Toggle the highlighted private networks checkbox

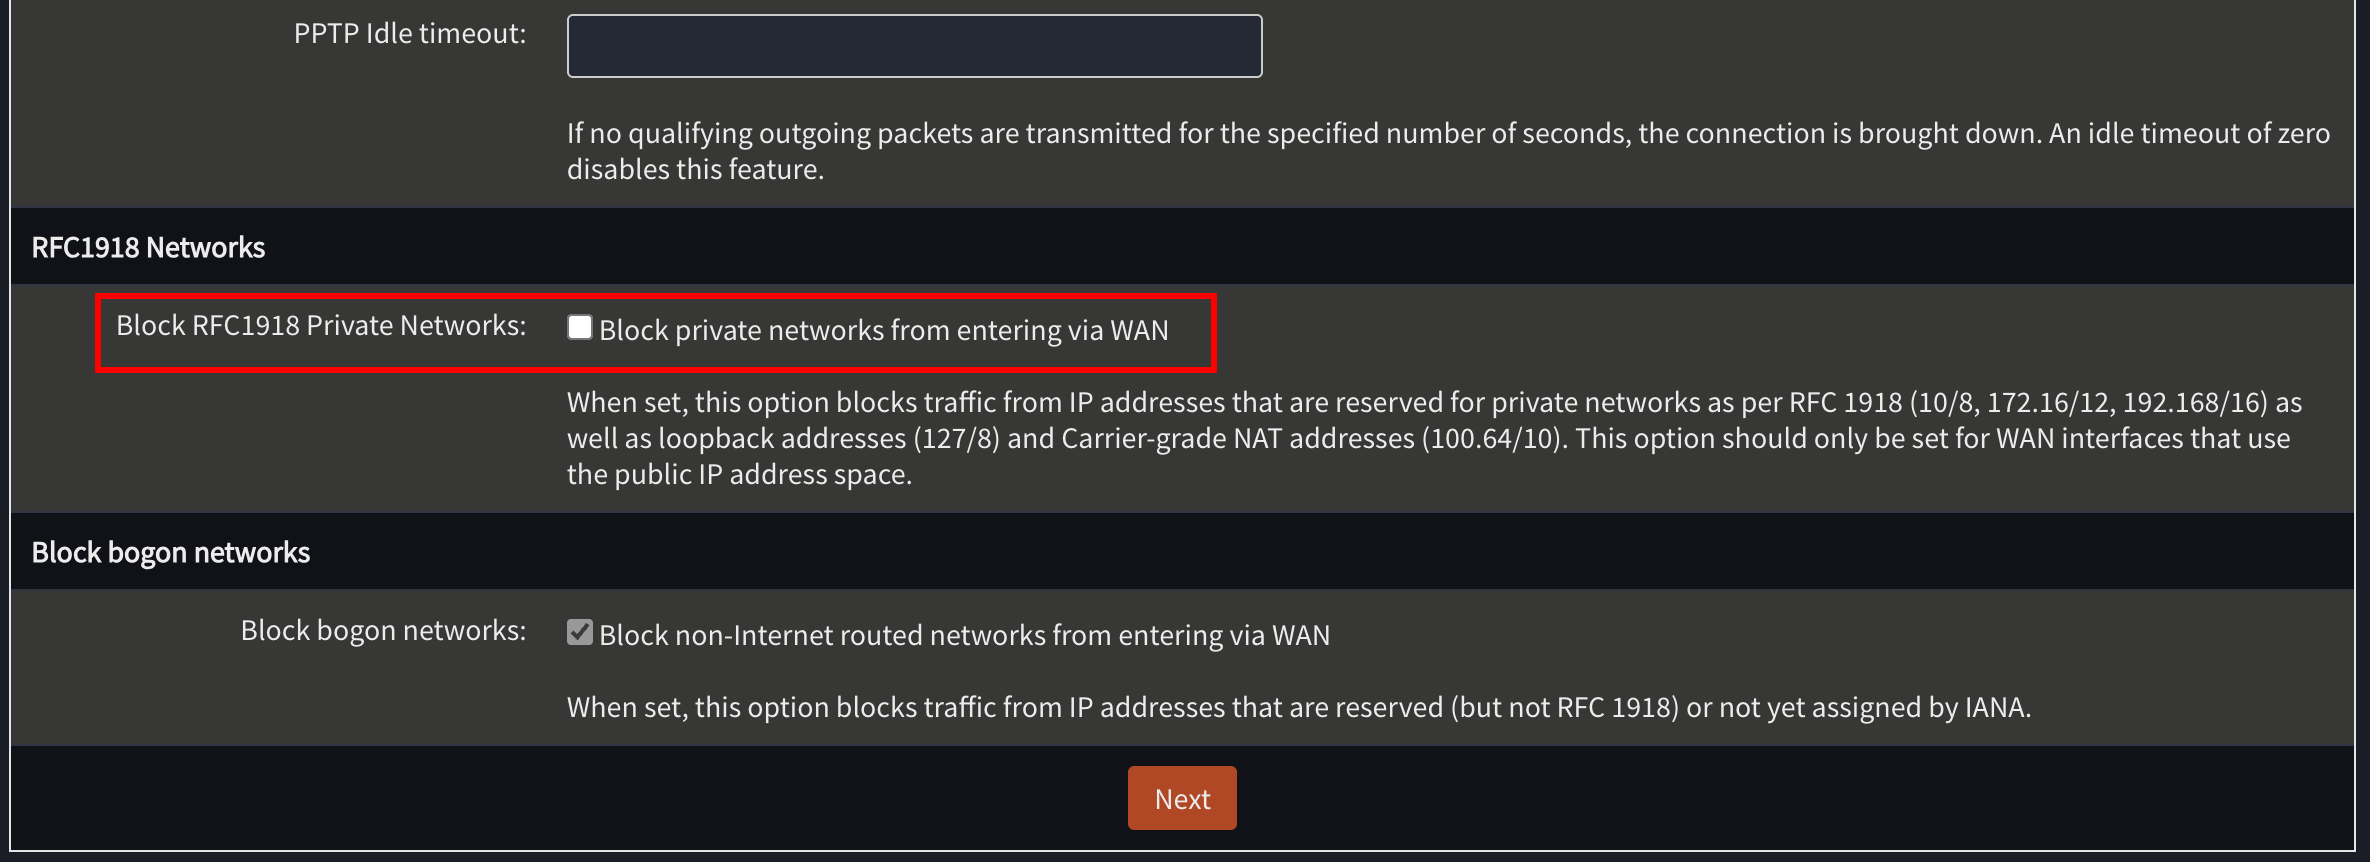pyautogui.click(x=580, y=326)
